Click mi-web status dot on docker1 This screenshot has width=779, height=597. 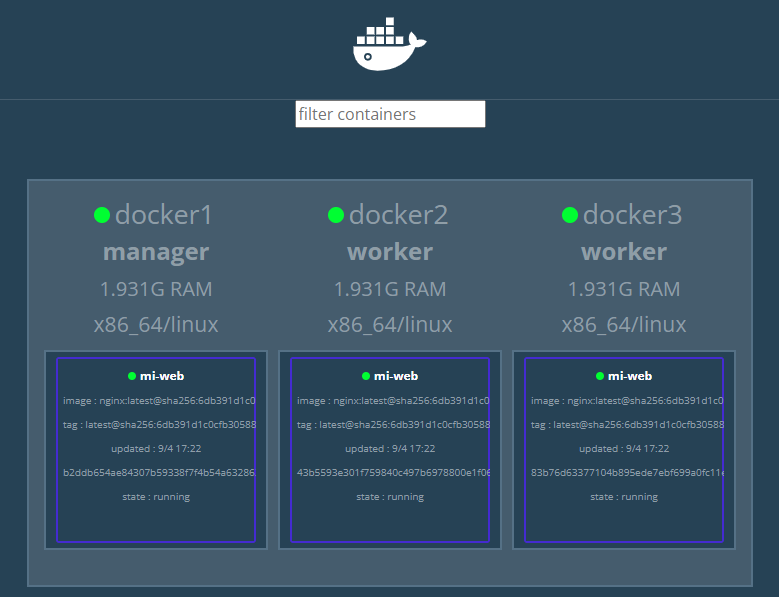pos(132,376)
